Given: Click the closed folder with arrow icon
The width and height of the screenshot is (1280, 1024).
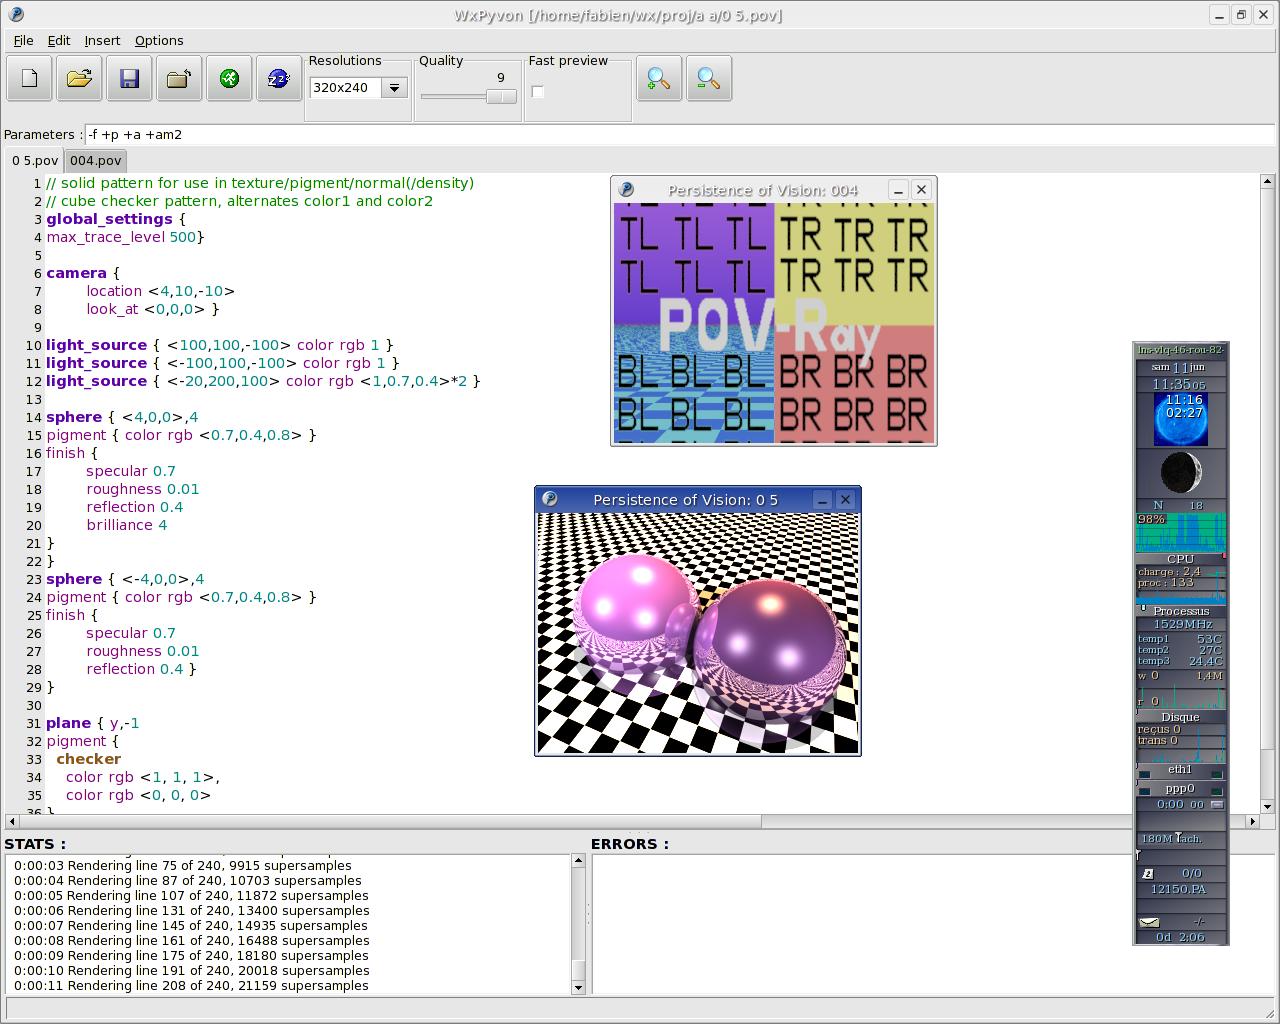Looking at the screenshot, I should 180,79.
